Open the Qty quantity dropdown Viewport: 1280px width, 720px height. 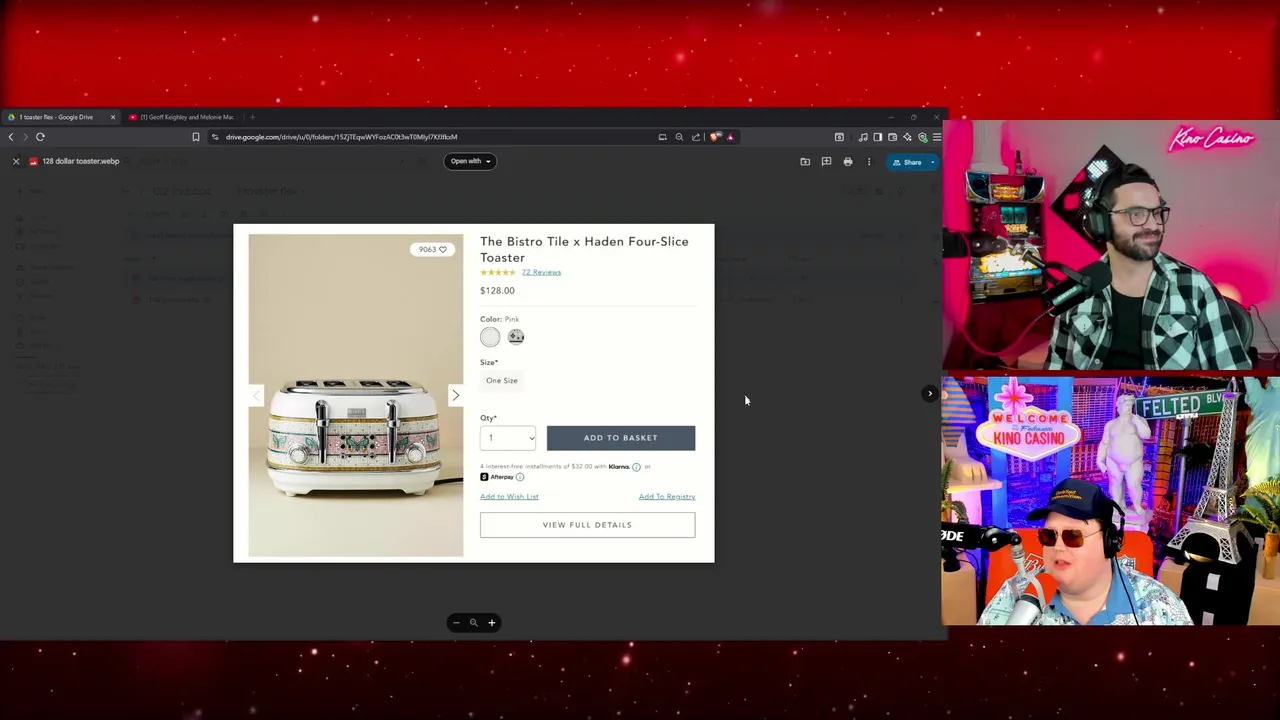click(508, 438)
